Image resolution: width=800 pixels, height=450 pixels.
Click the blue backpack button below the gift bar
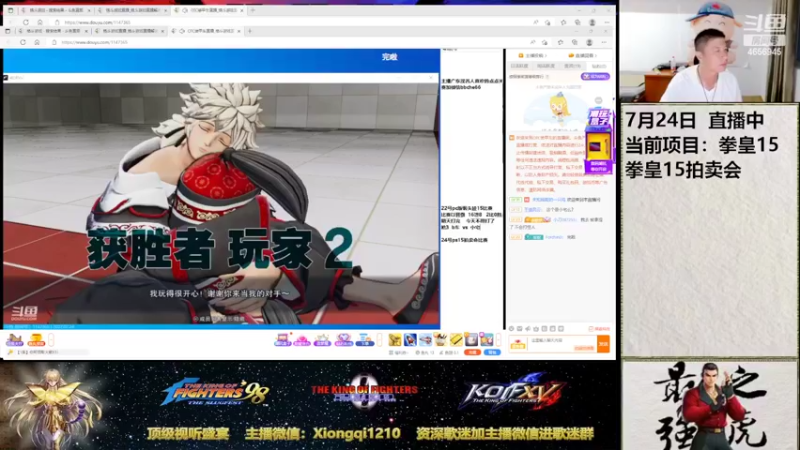pos(492,353)
